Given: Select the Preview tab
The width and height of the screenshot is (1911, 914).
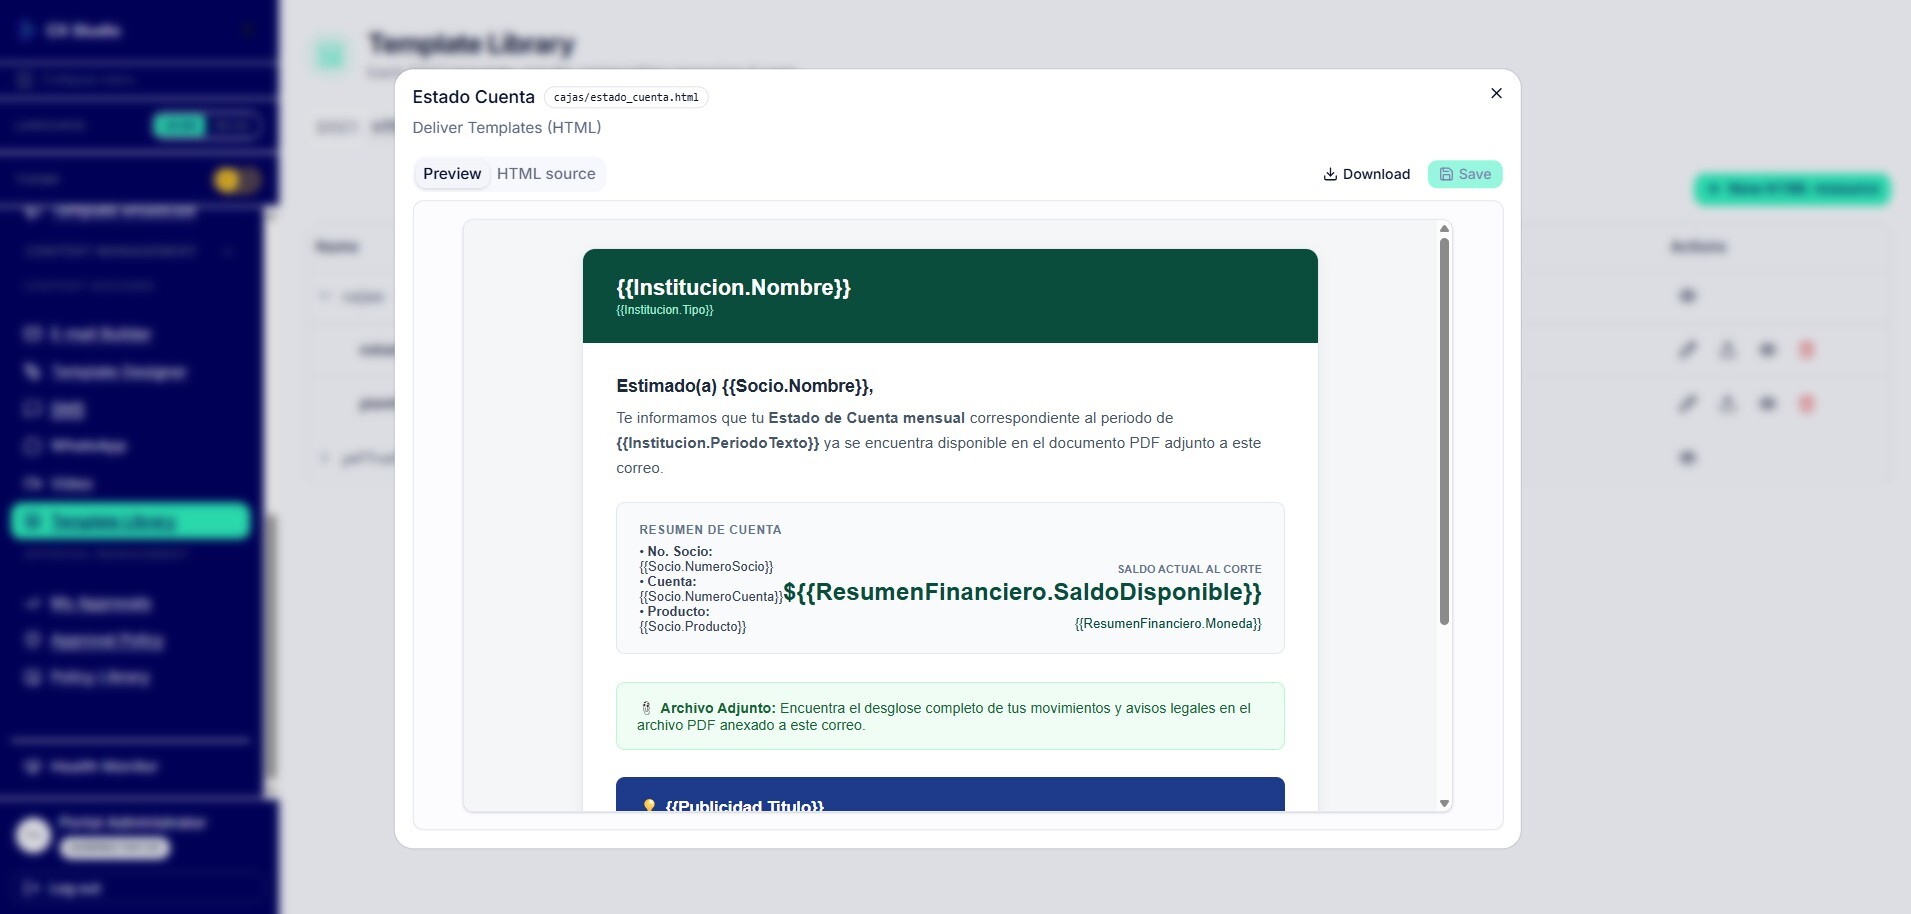Looking at the screenshot, I should tap(452, 174).
